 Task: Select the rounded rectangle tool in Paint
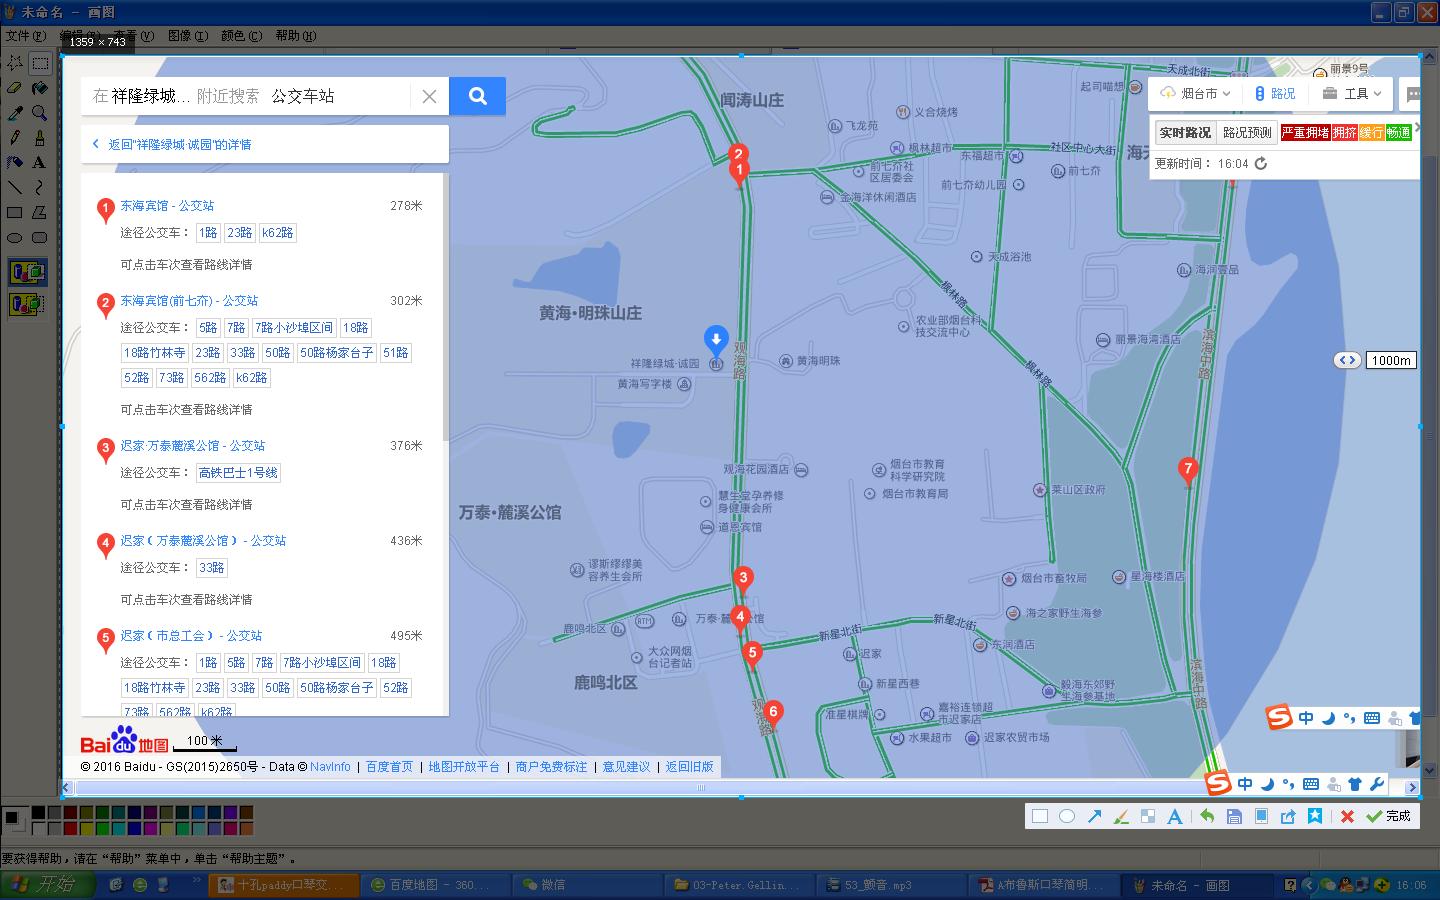click(40, 237)
